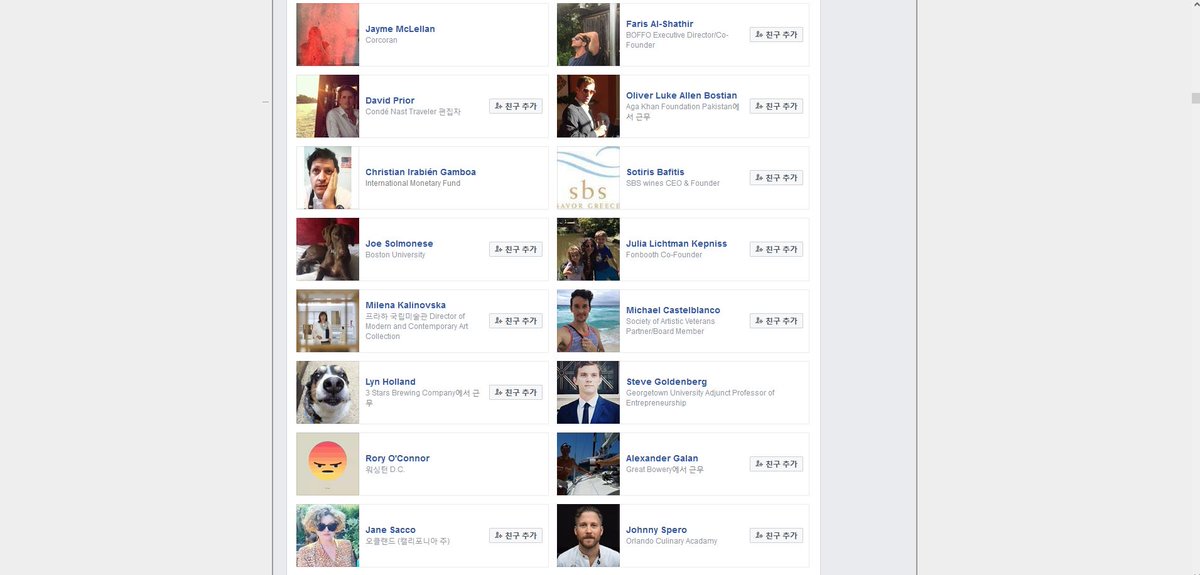Screen dimensions: 1200x575
Task: Open Steve Goldenberg's profile photo
Action: [588, 393]
